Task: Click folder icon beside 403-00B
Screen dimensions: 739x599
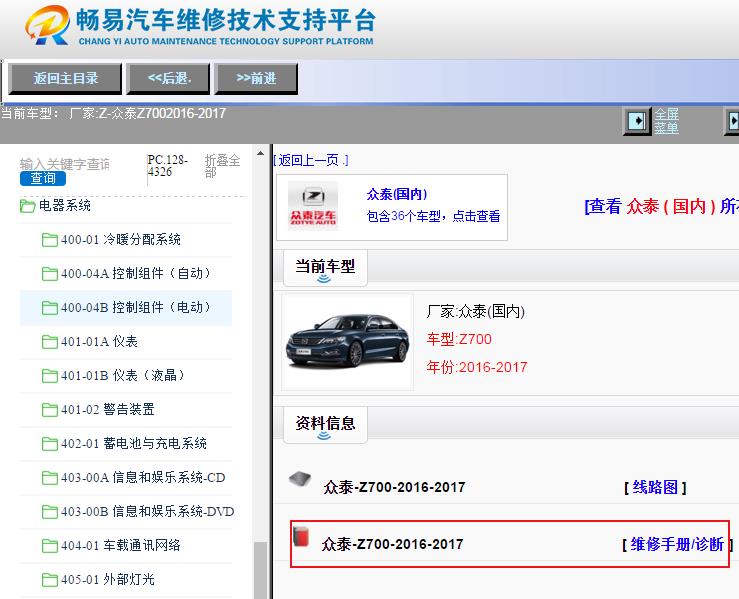Action: (49, 512)
